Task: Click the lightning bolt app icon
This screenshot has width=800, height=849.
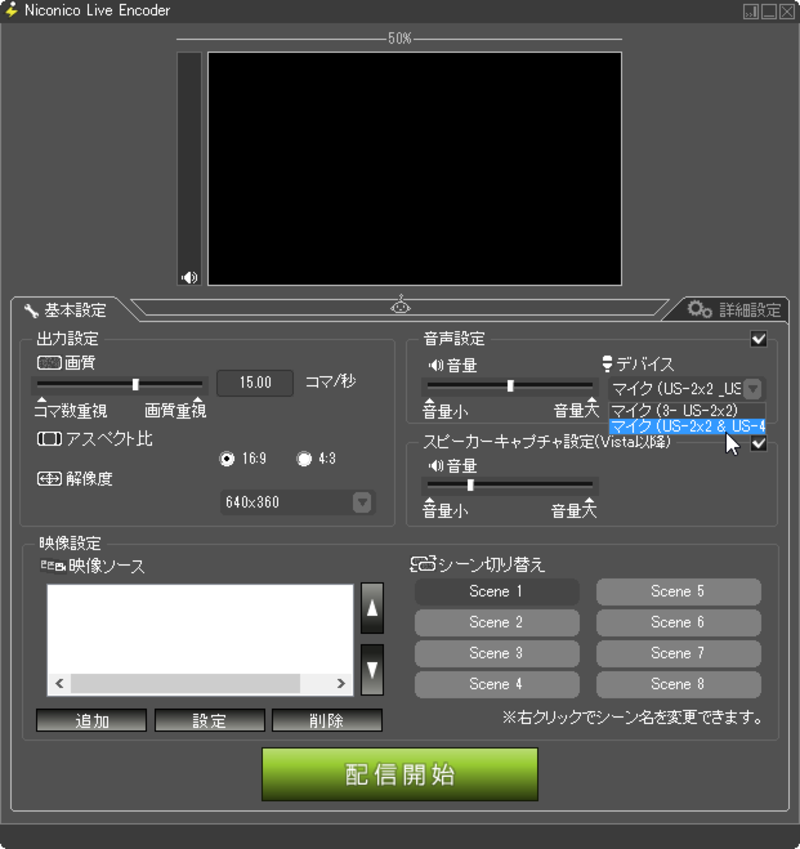Action: [x=11, y=10]
